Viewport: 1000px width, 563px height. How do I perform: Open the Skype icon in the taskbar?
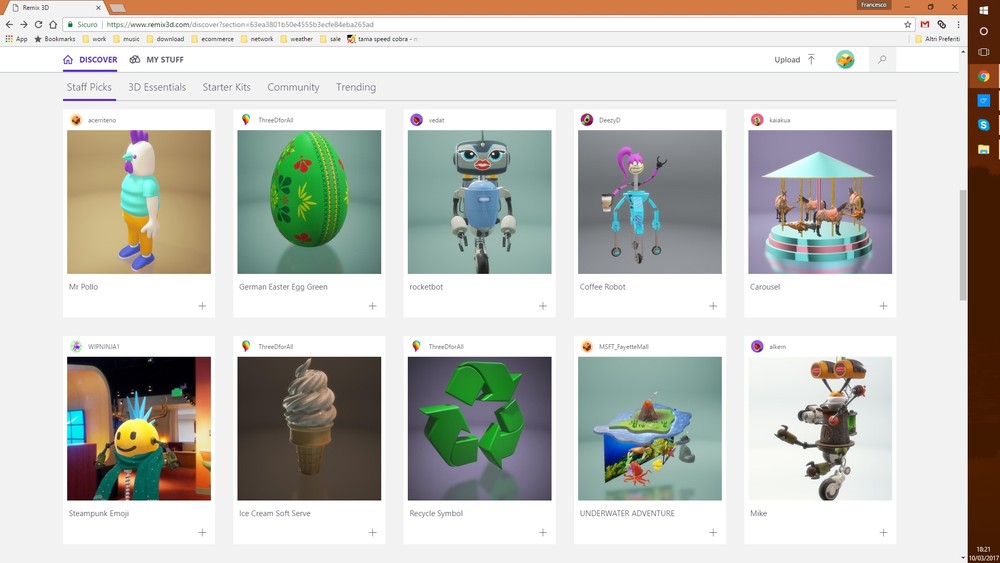pos(984,124)
